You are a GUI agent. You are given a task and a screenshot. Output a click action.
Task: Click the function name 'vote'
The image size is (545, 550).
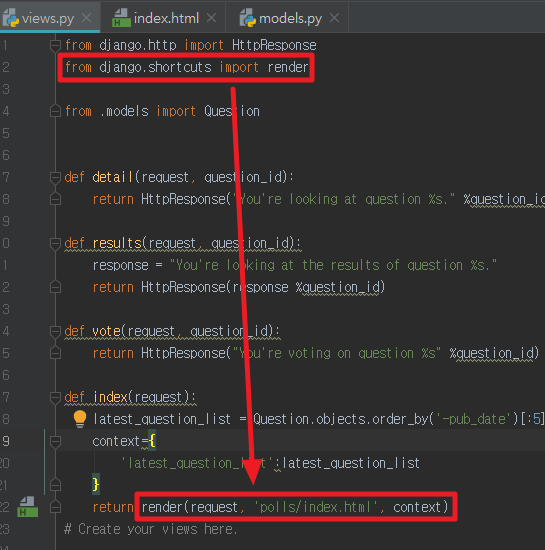coord(106,331)
